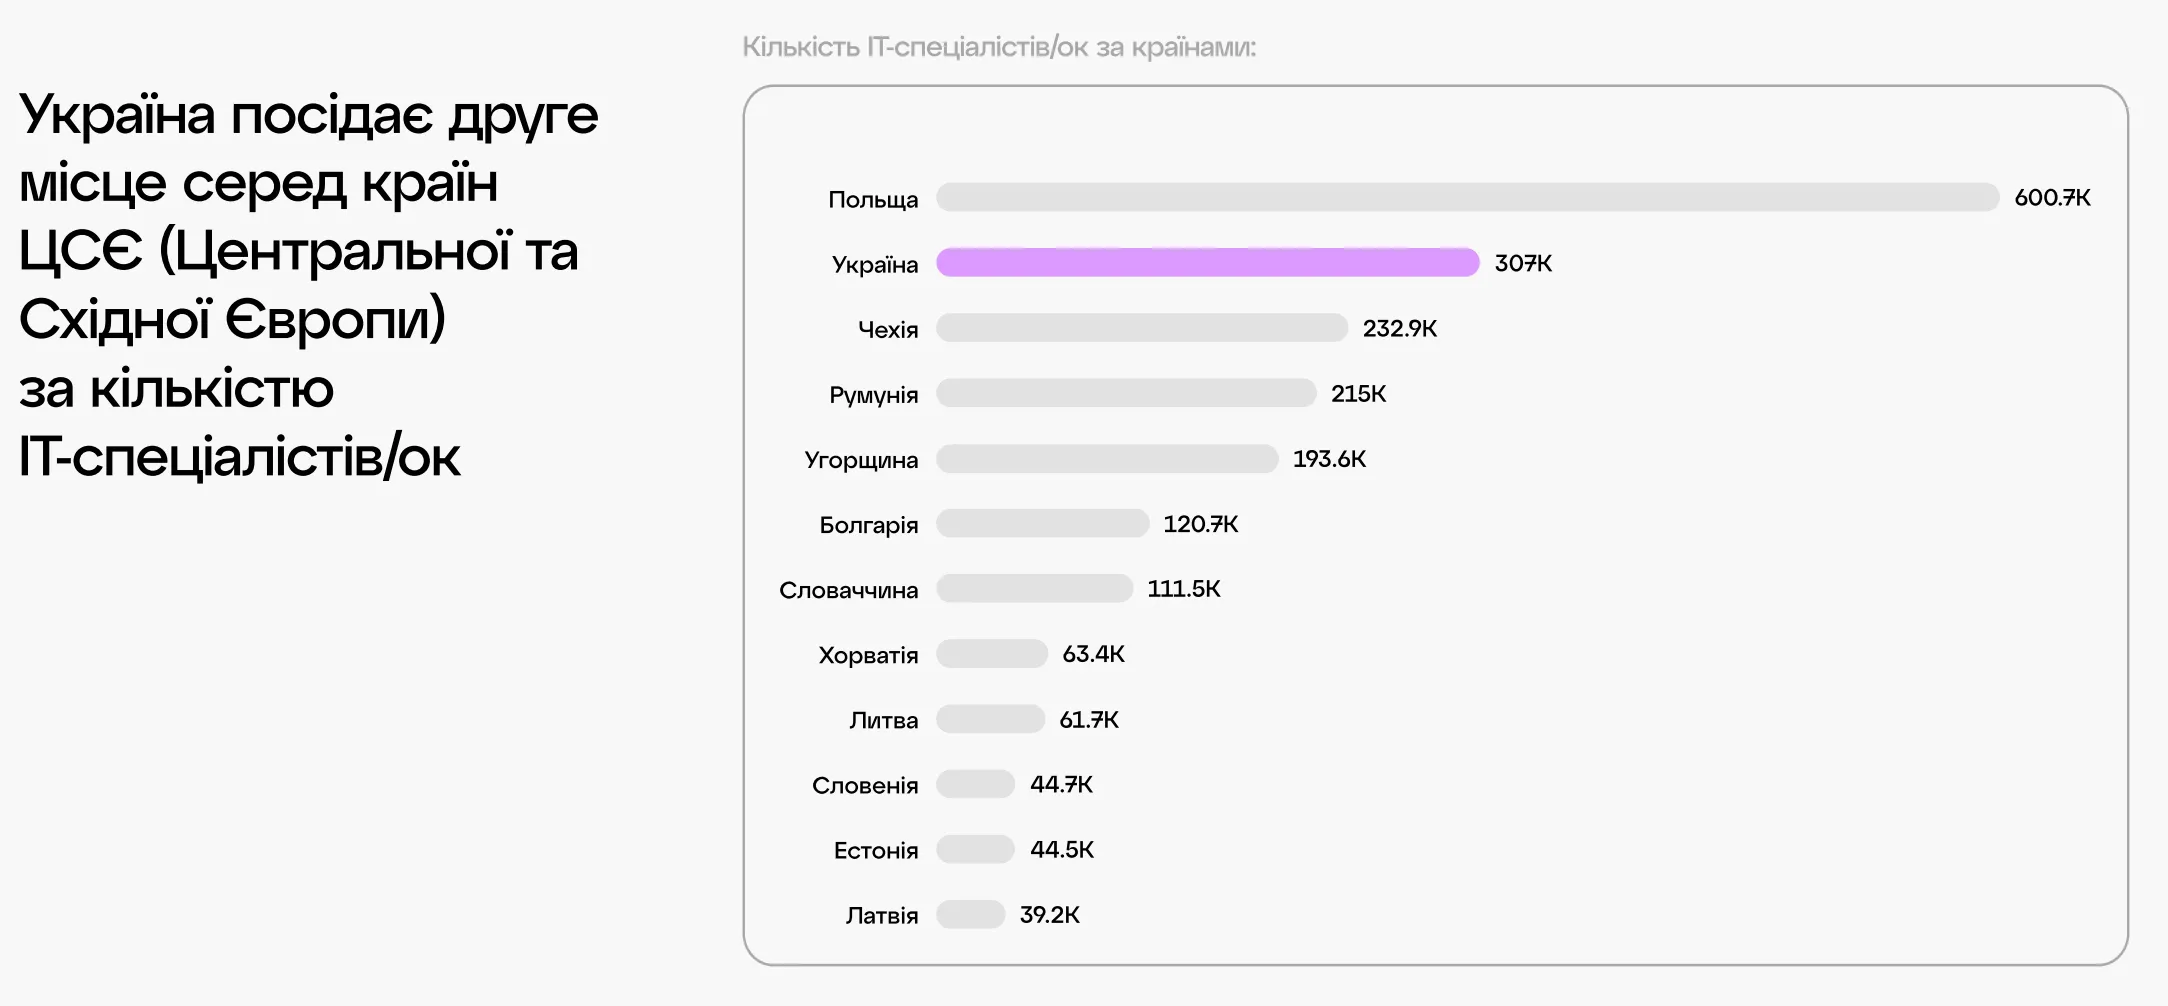Click the Литва country label
The height and width of the screenshot is (1006, 2168).
883,720
